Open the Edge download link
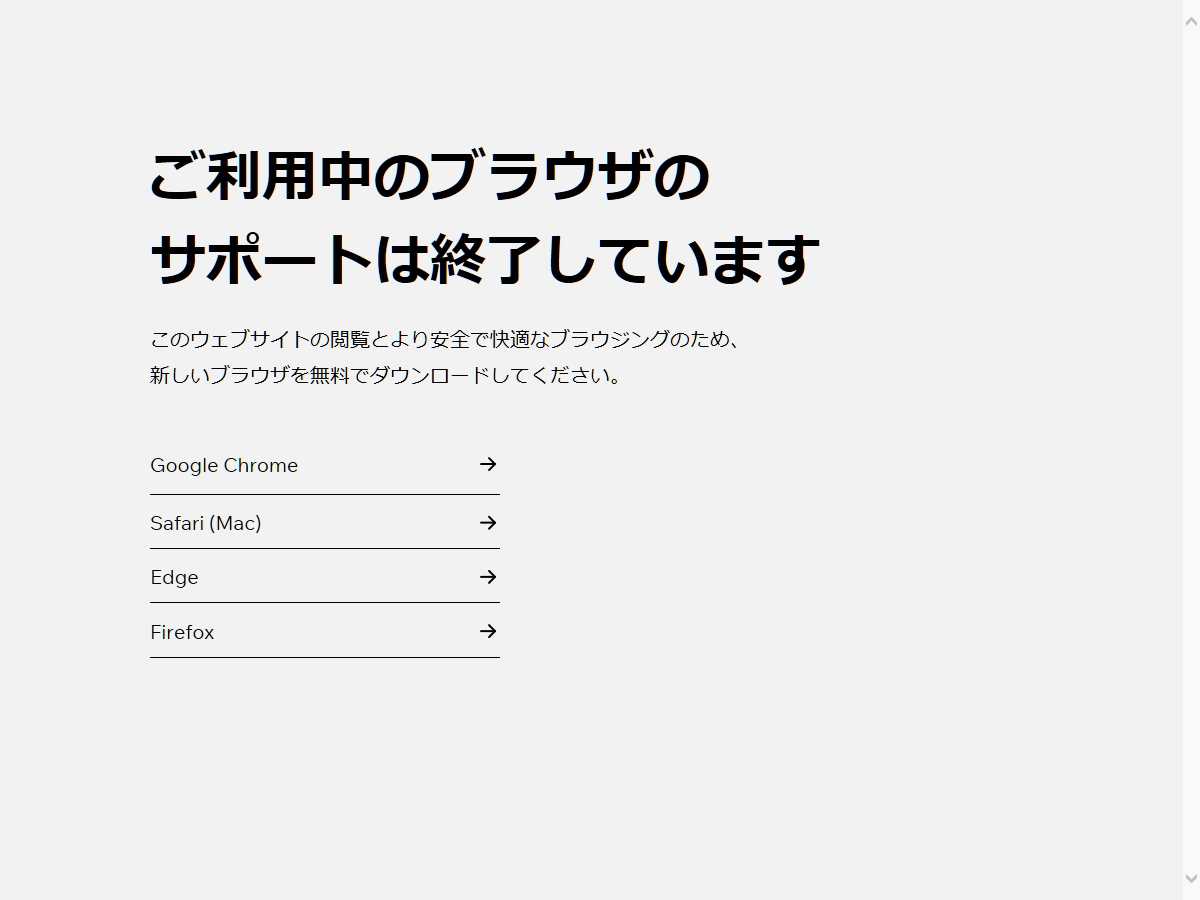This screenshot has height=900, width=1200. click(324, 577)
